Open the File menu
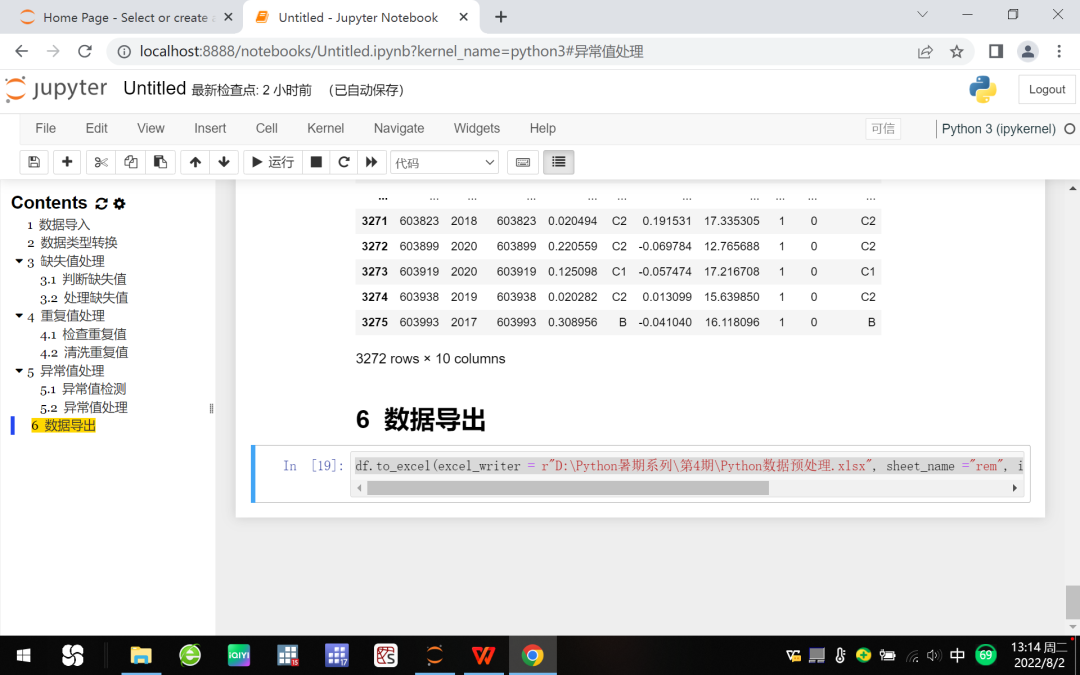The image size is (1080, 675). click(x=45, y=128)
